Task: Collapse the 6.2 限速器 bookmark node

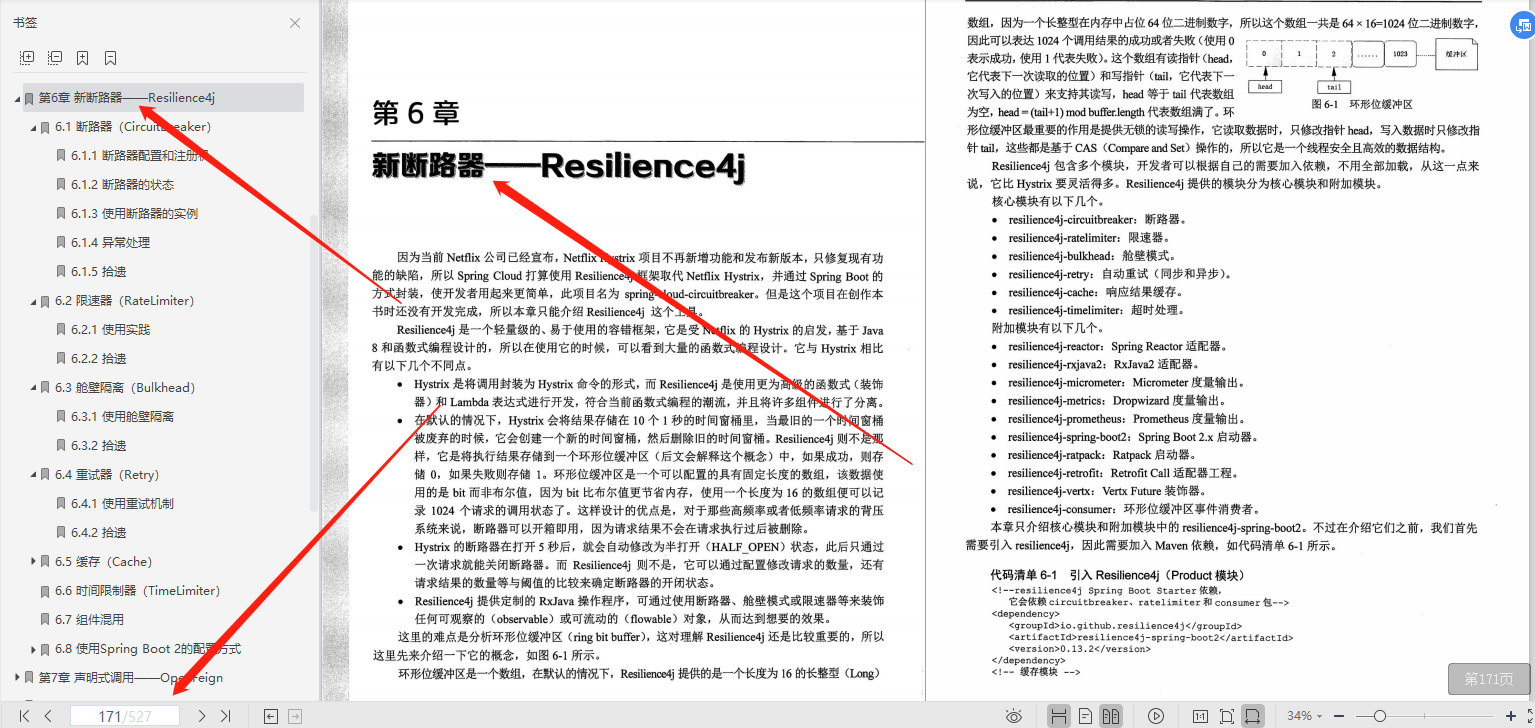Action: pyautogui.click(x=33, y=301)
